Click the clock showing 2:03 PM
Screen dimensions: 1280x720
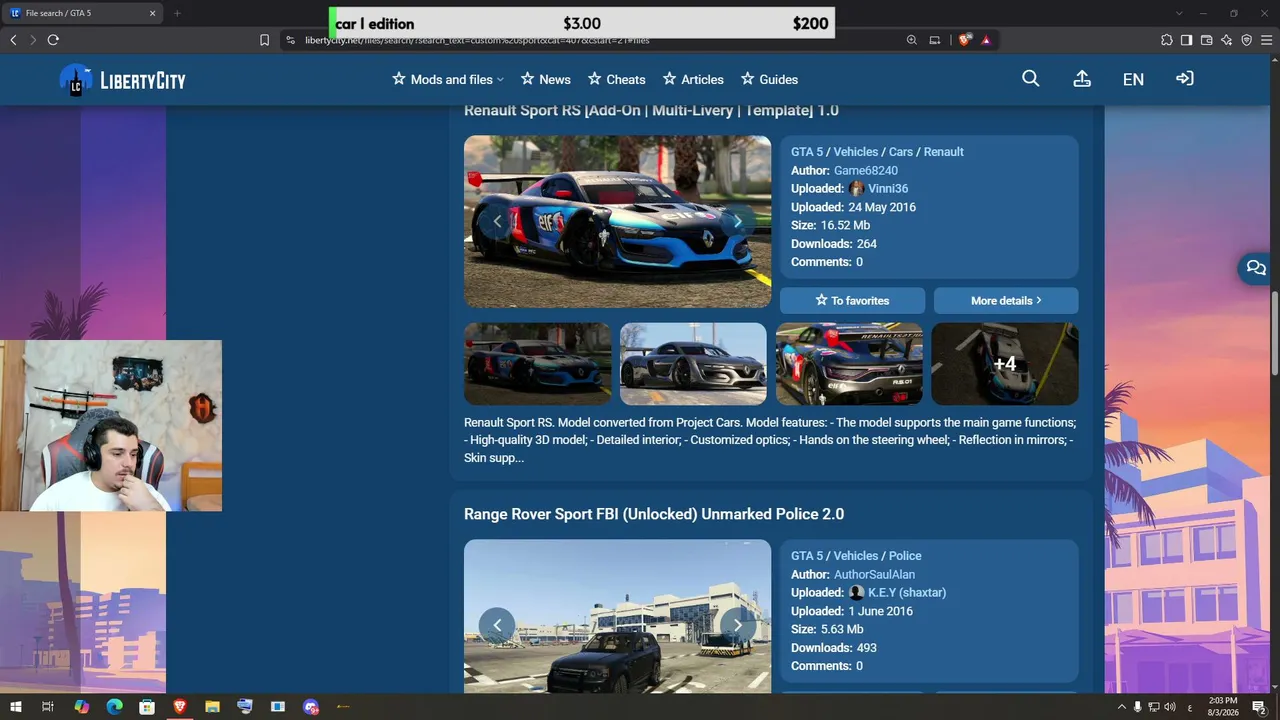pyautogui.click(x=1223, y=701)
